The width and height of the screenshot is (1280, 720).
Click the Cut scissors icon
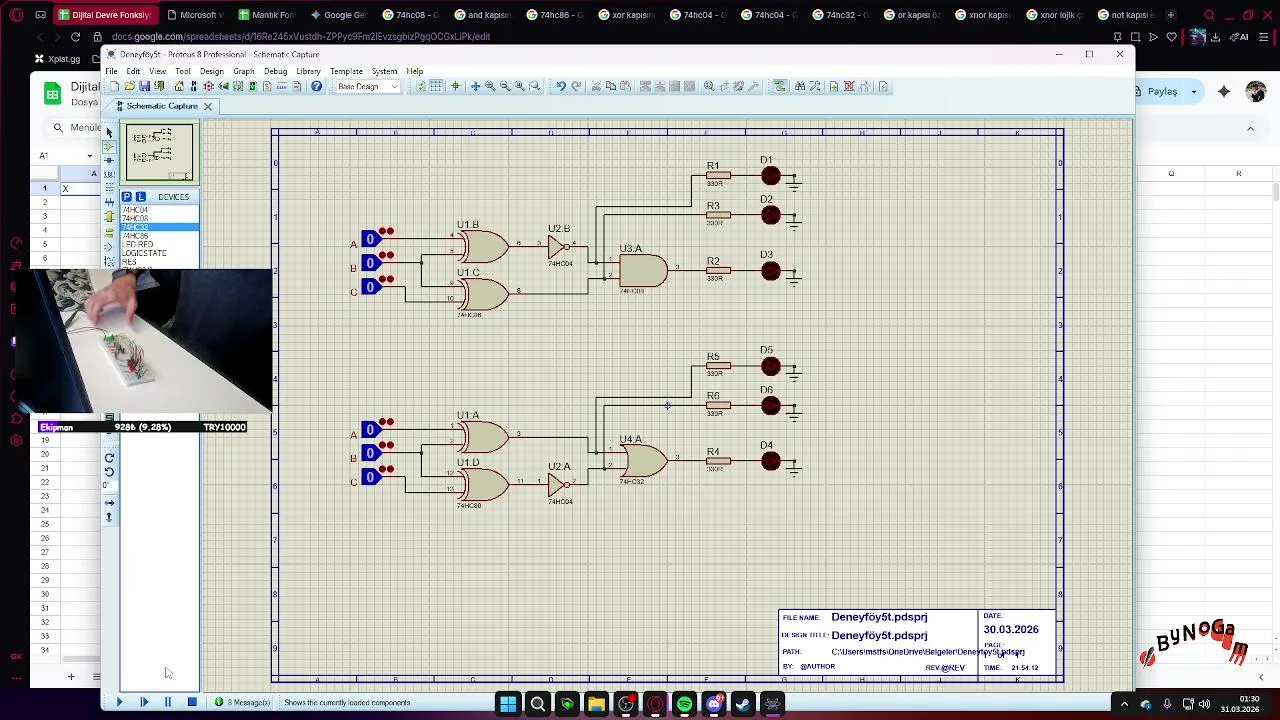point(596,86)
